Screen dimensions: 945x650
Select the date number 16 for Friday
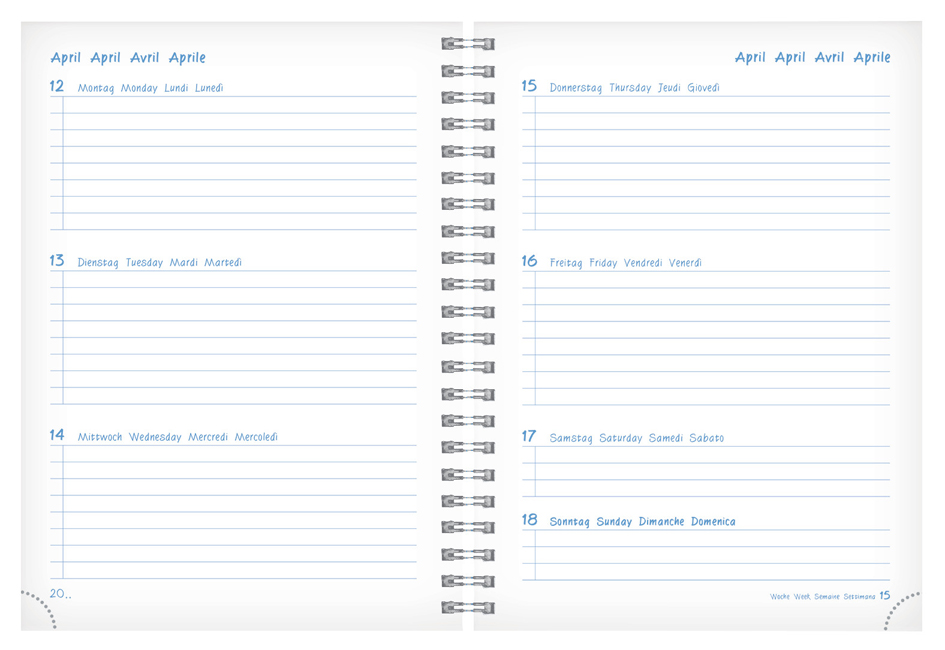click(529, 261)
